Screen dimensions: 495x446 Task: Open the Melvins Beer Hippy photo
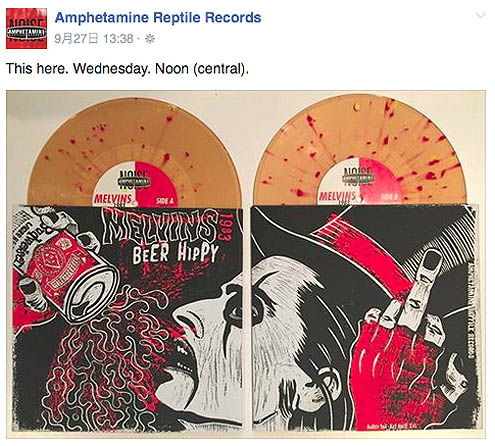click(x=246, y=264)
